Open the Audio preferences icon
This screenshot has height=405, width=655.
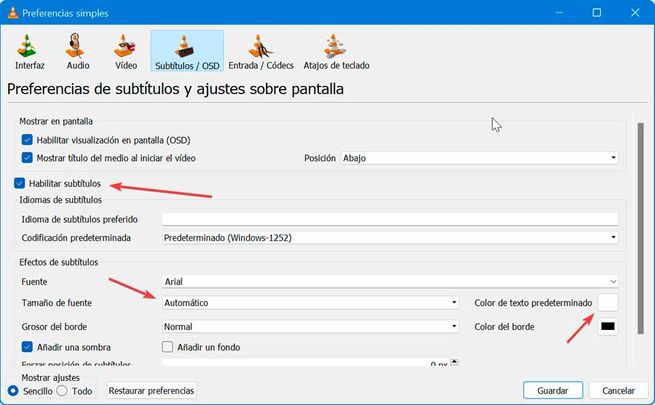78,52
